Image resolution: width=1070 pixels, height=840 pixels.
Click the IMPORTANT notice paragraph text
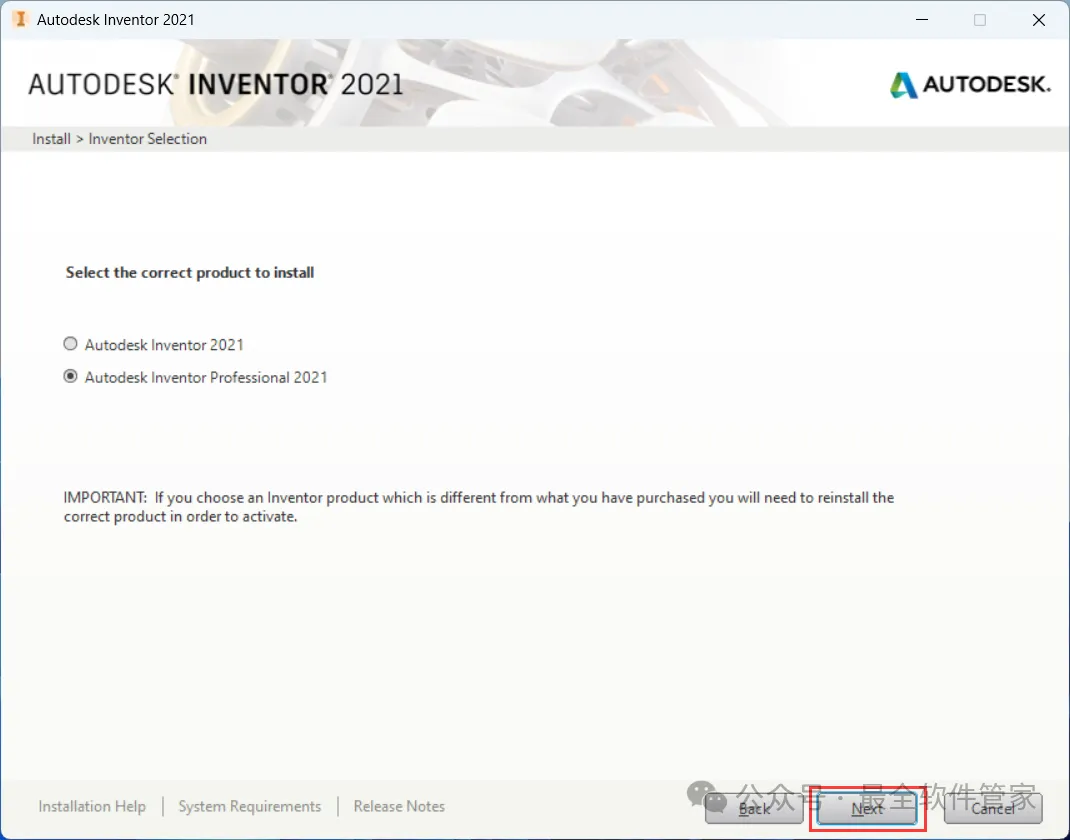(x=478, y=507)
